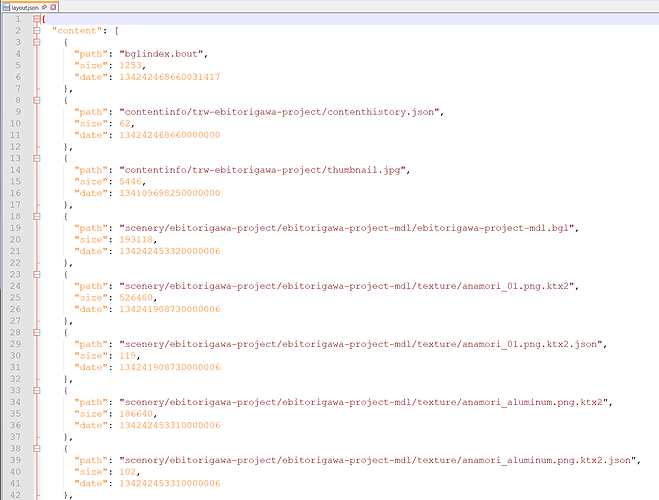This screenshot has width=659, height=500.
Task: Click the anamori_01.png.ktx2.json path string
Action: [x=361, y=344]
